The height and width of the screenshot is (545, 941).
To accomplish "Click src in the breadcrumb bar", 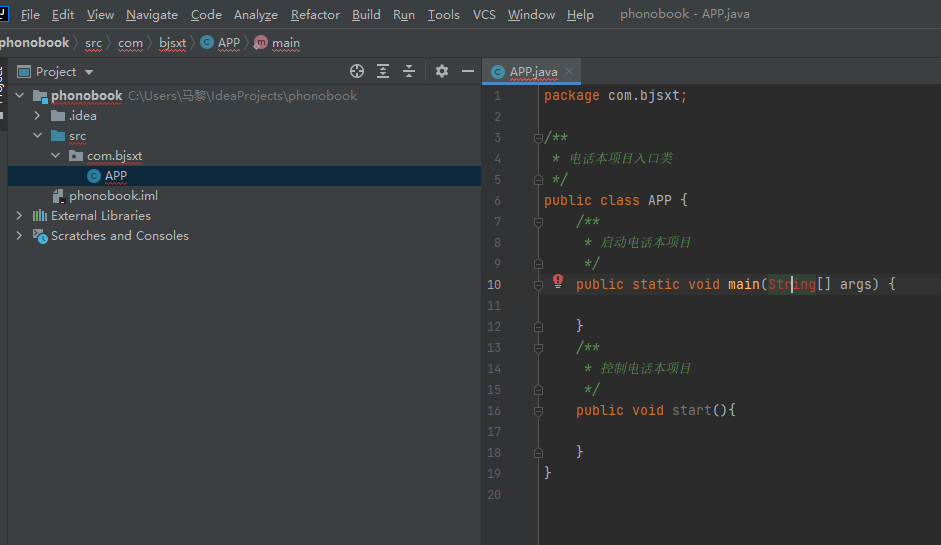I will click(94, 43).
